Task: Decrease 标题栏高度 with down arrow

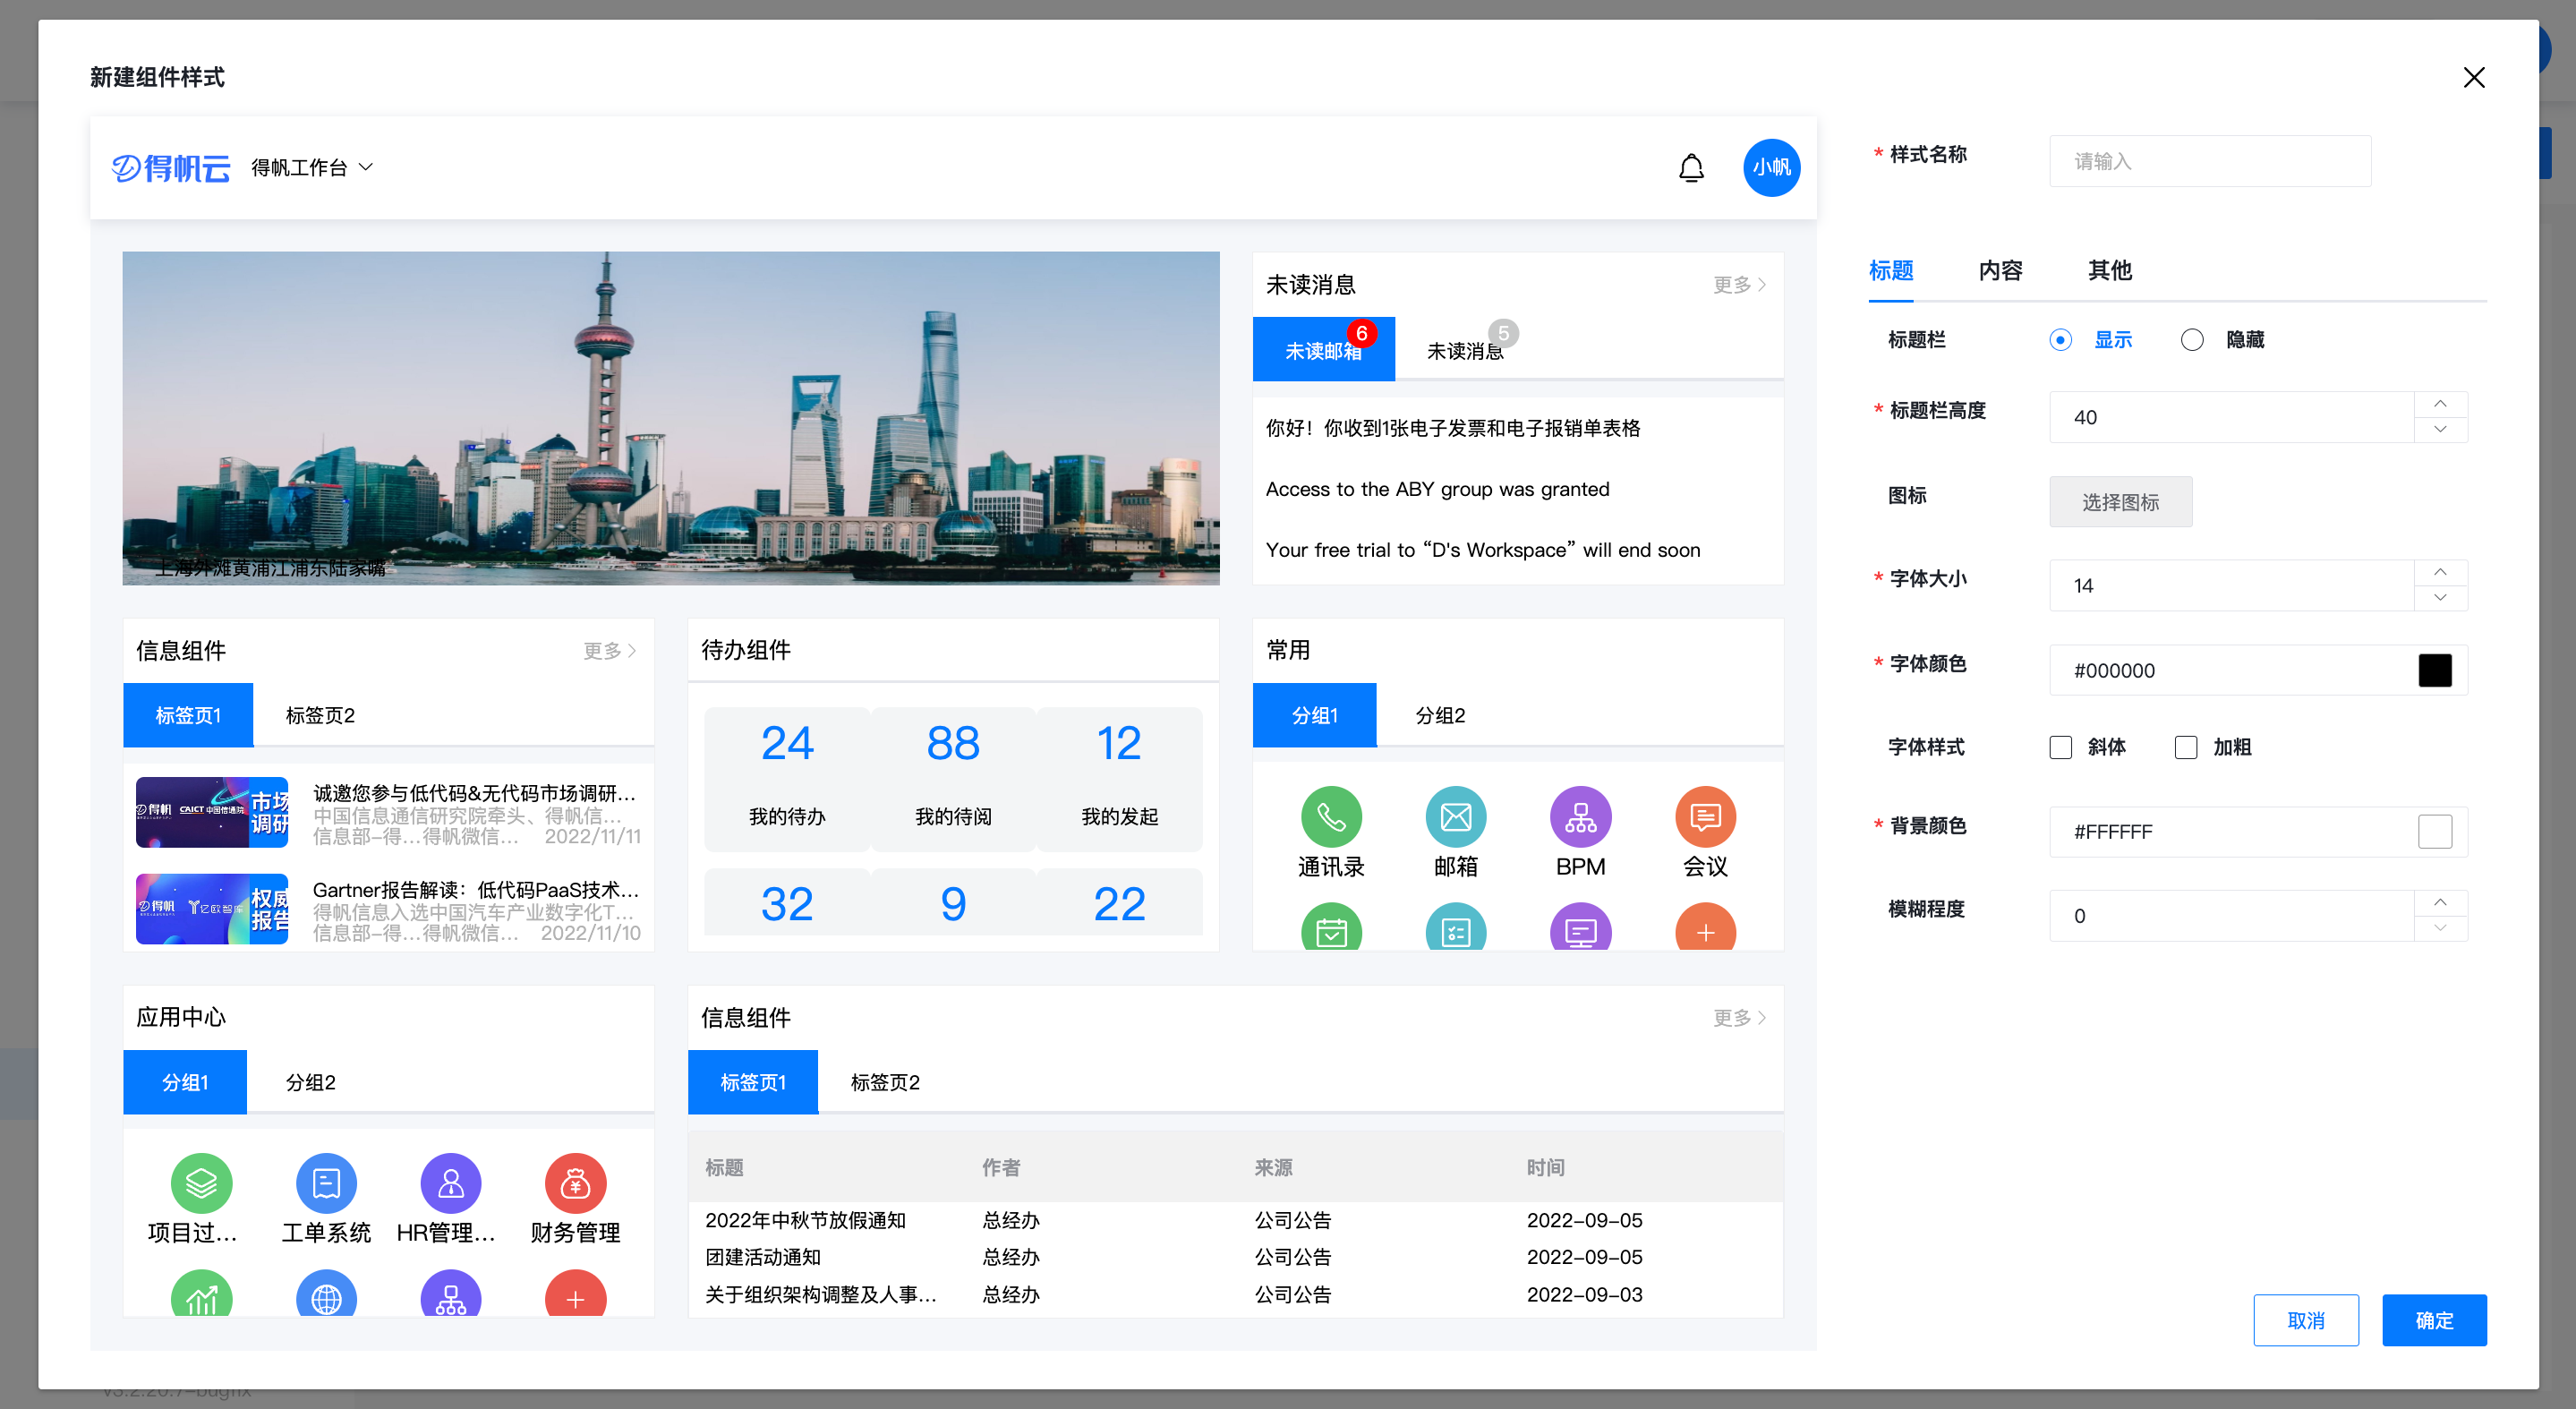Action: pos(2440,429)
